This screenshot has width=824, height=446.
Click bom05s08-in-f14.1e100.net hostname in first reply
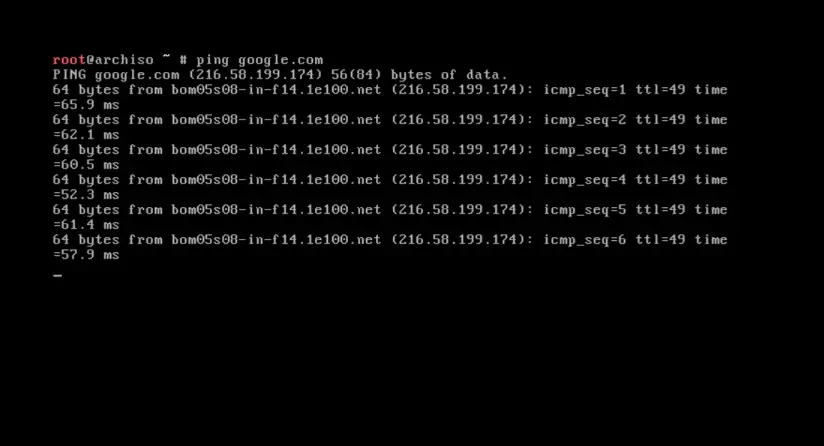(x=276, y=90)
